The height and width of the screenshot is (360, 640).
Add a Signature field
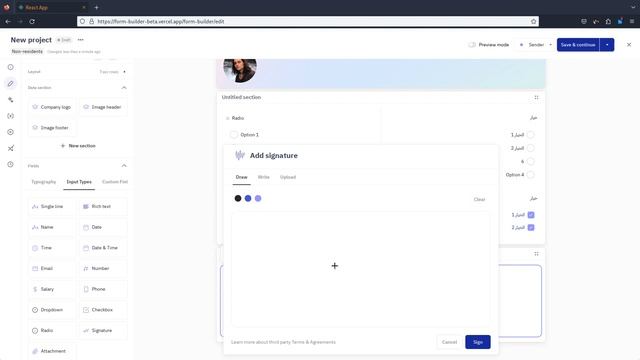tap(102, 330)
